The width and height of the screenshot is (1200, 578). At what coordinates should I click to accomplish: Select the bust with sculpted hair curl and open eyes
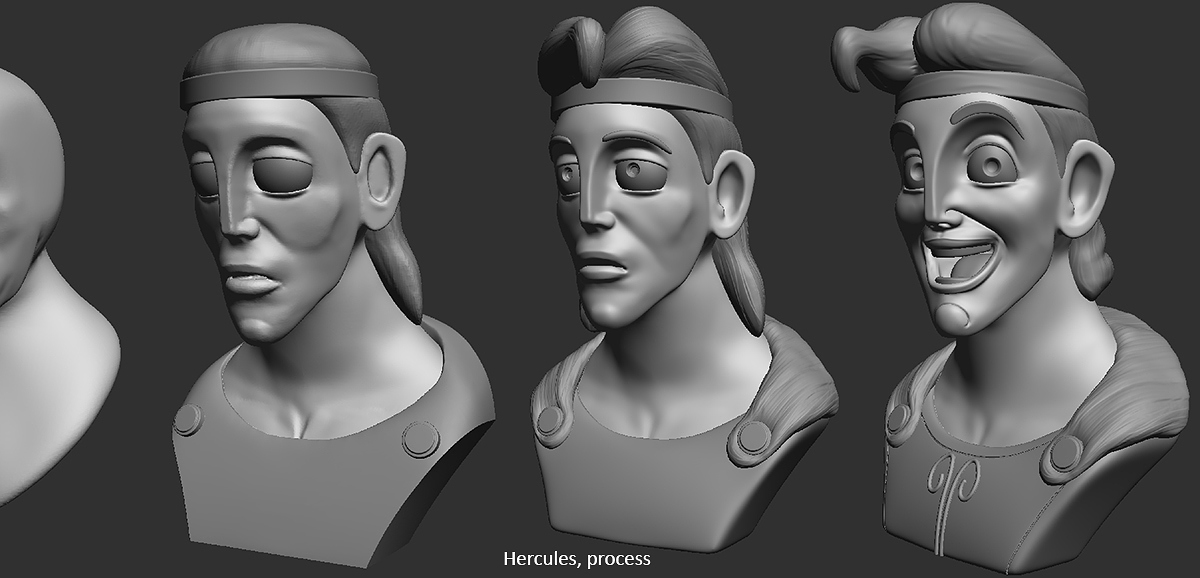[683, 280]
